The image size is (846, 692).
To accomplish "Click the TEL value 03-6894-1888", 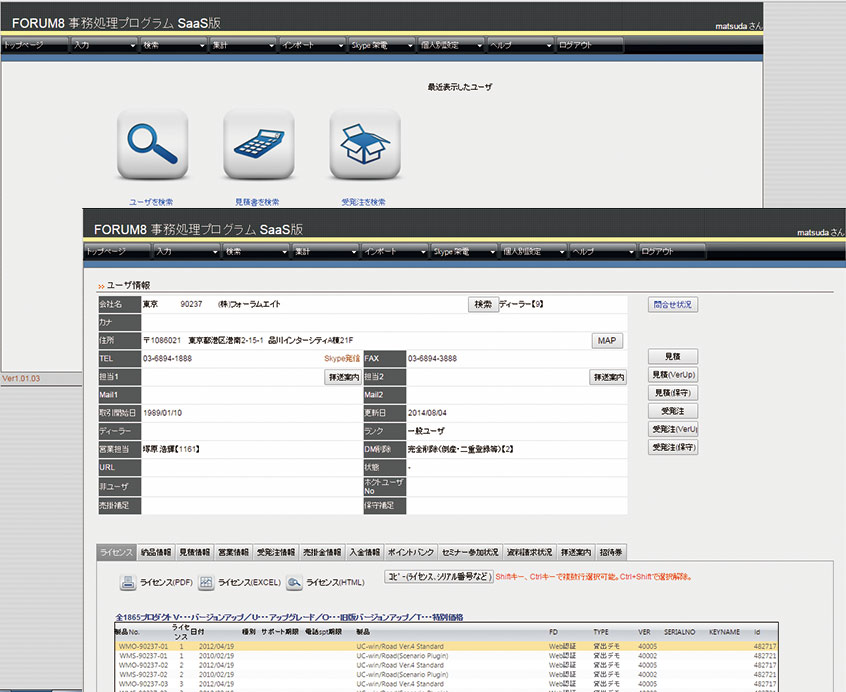I will point(167,359).
